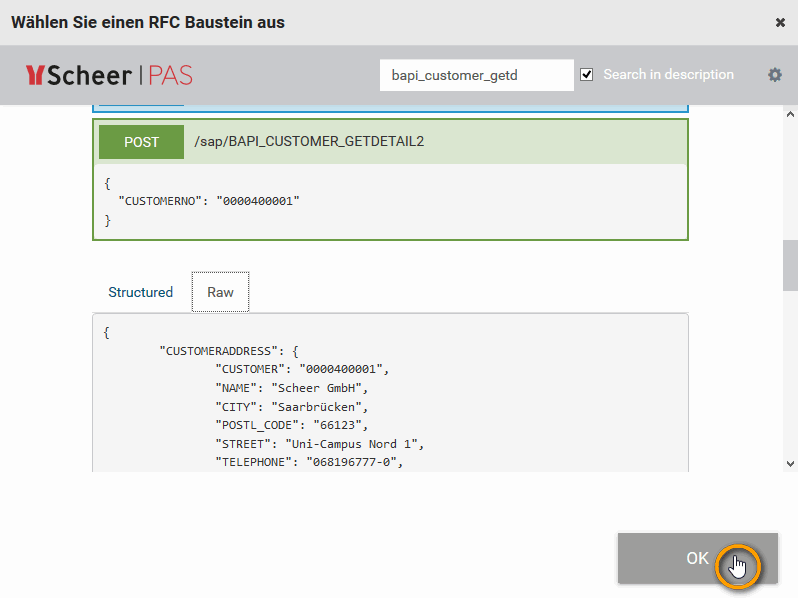Click the CUSTOMERNO request body block
The width and height of the screenshot is (798, 598).
(390, 201)
